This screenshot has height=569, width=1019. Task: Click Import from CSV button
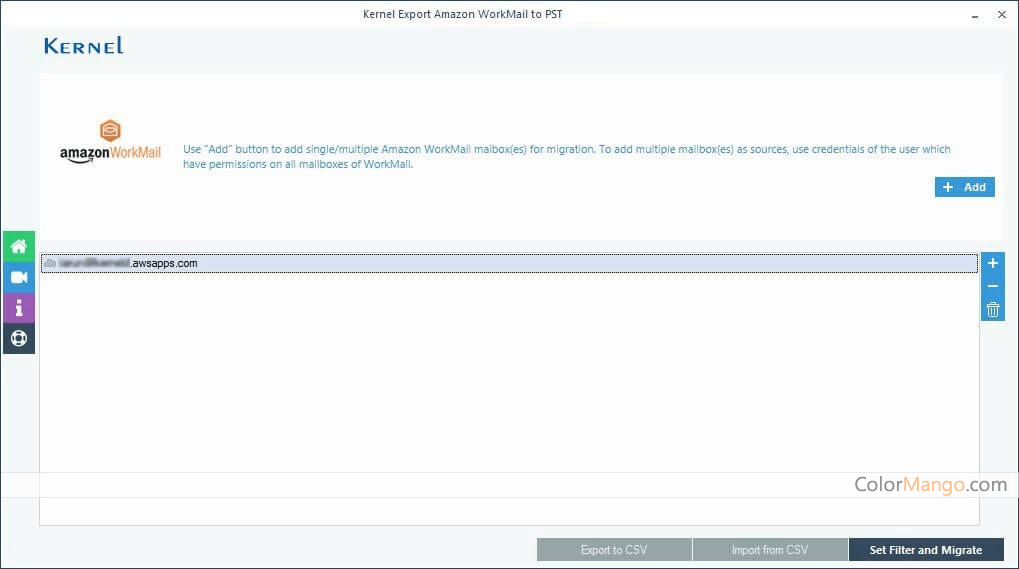tap(769, 550)
